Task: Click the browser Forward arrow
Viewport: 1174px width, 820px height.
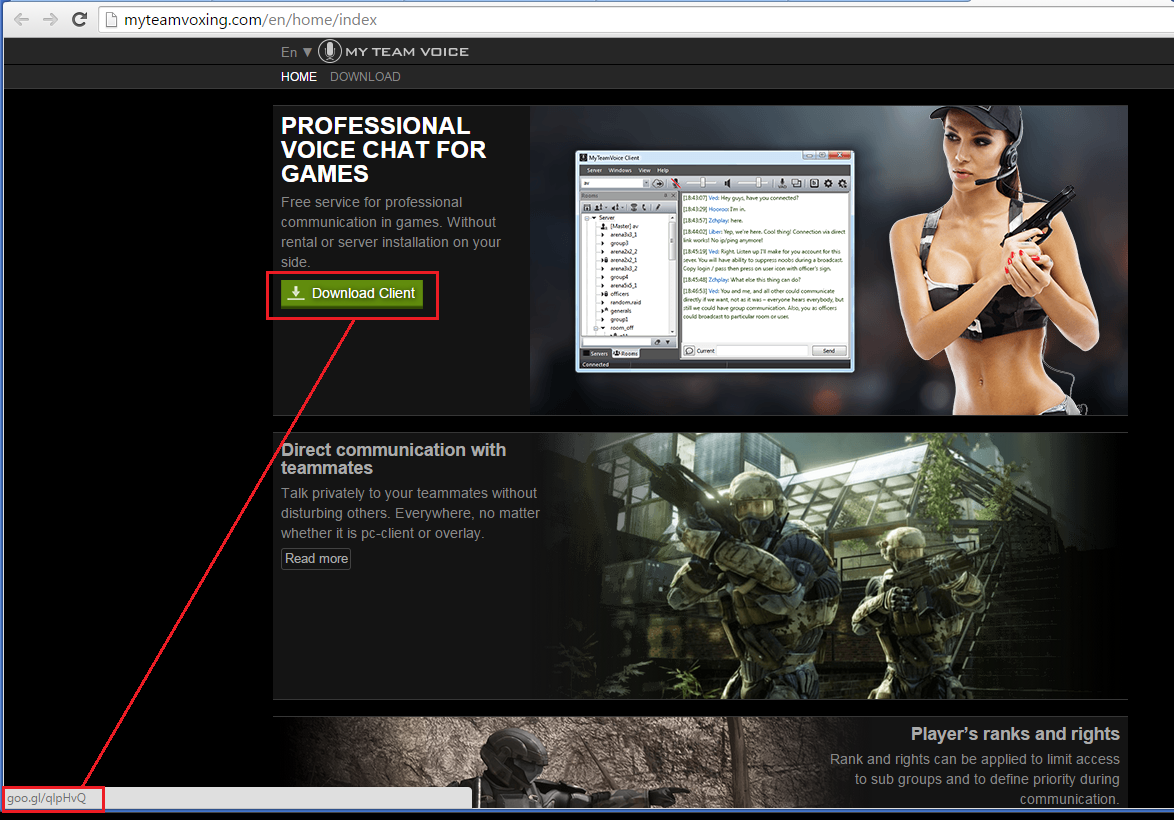Action: [x=50, y=19]
